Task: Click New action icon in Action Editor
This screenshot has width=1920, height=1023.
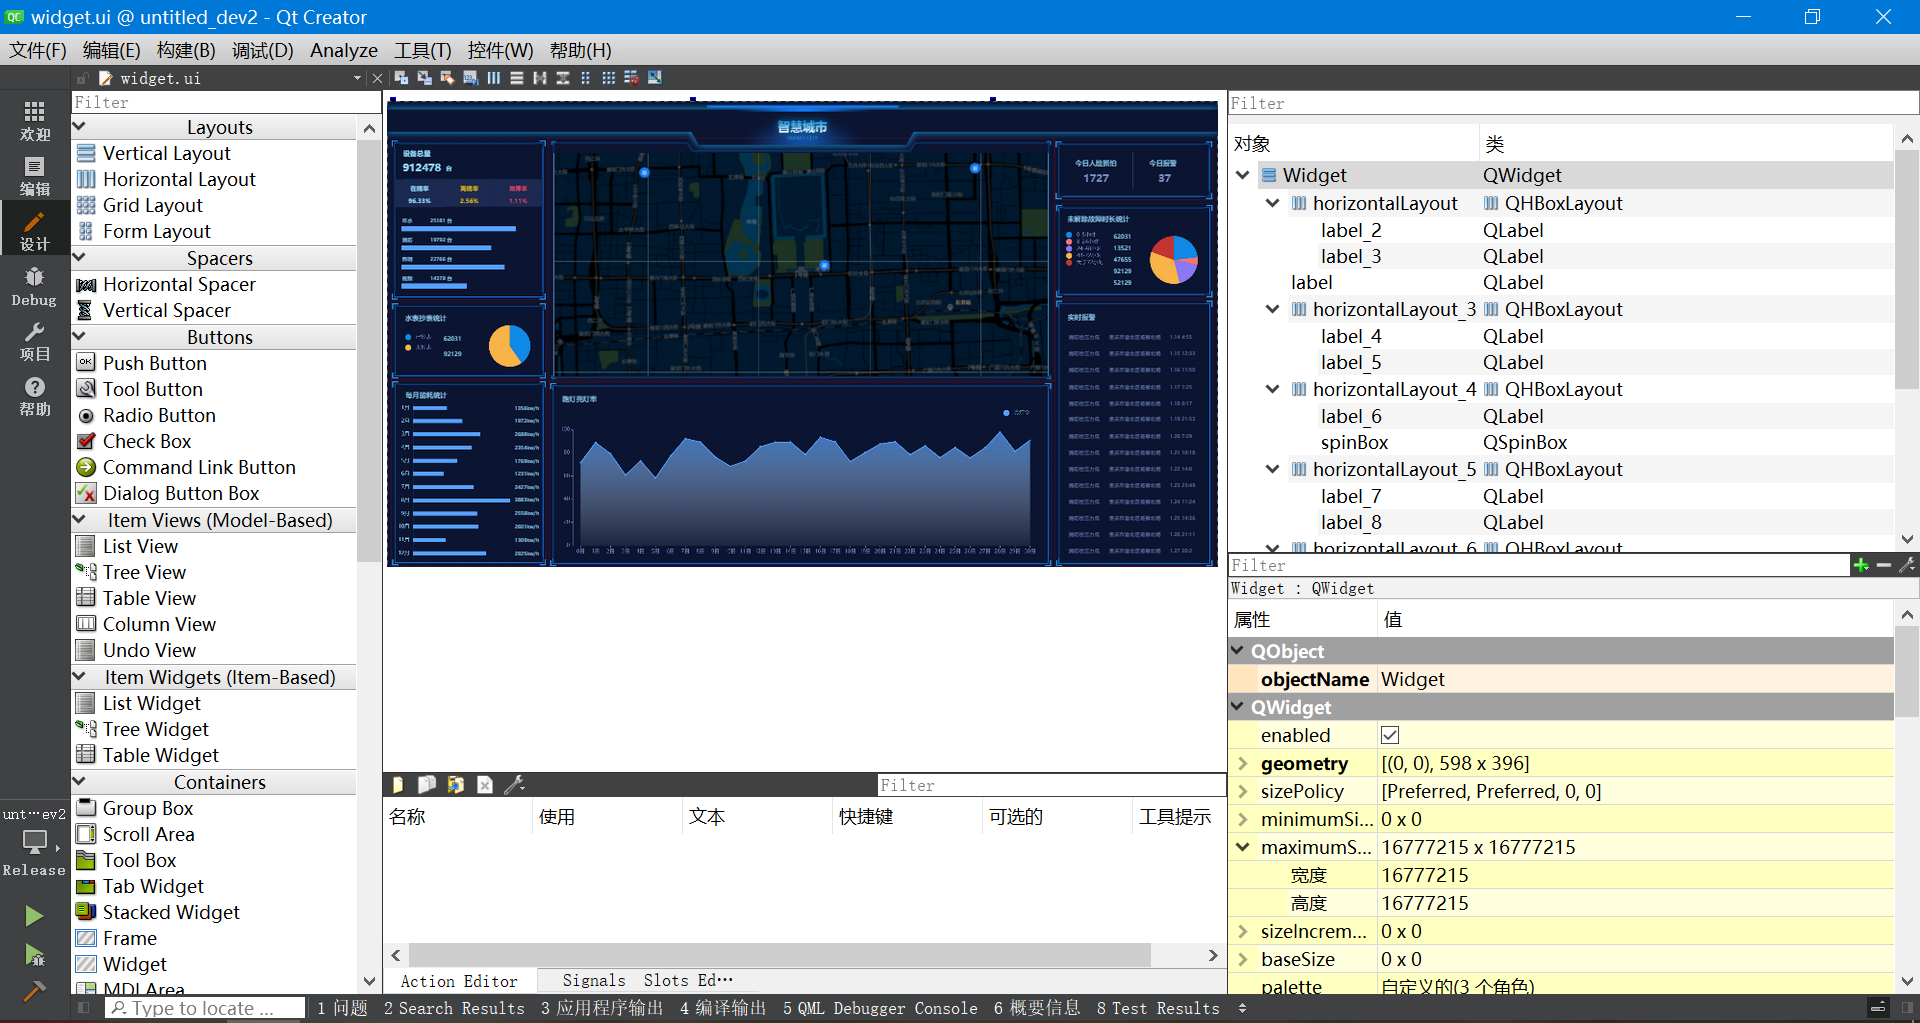Action: [398, 785]
